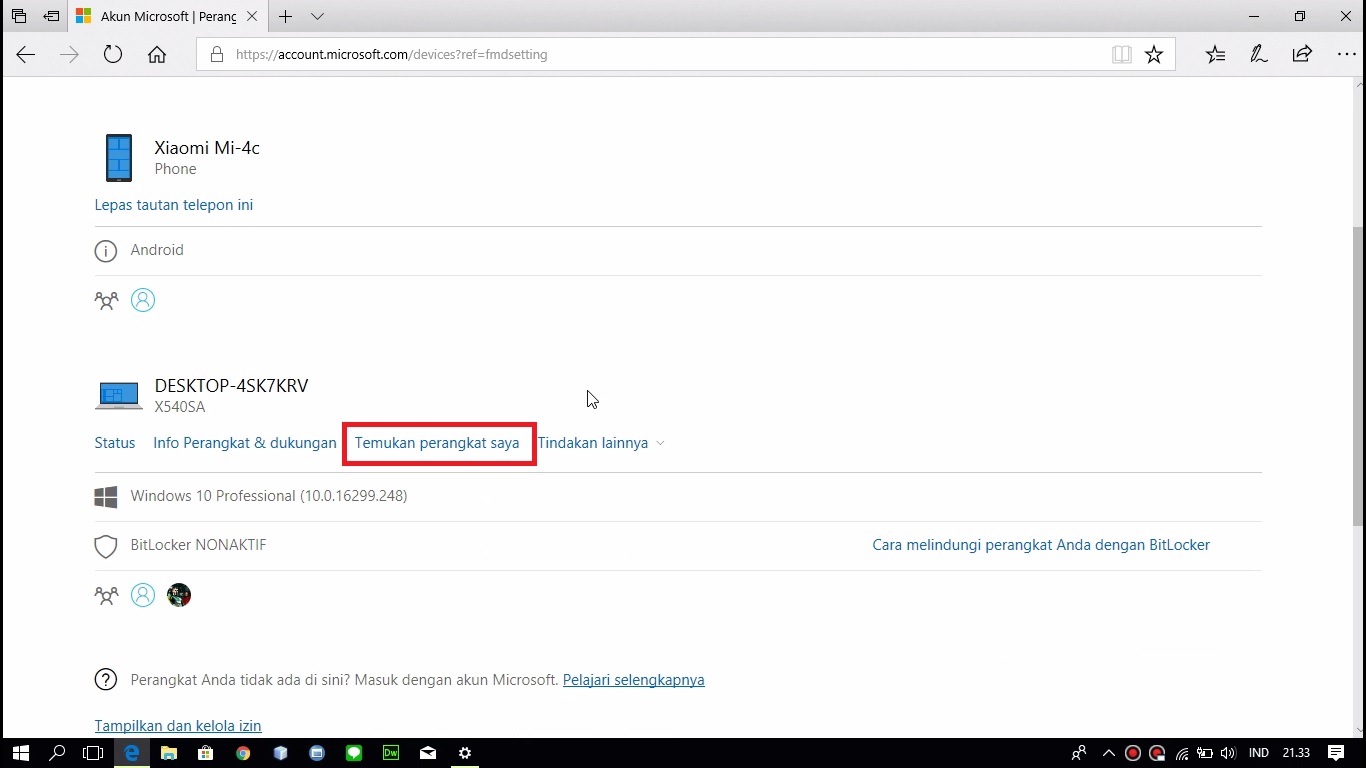Open a new browser tab
The height and width of the screenshot is (768, 1366).
tap(286, 17)
